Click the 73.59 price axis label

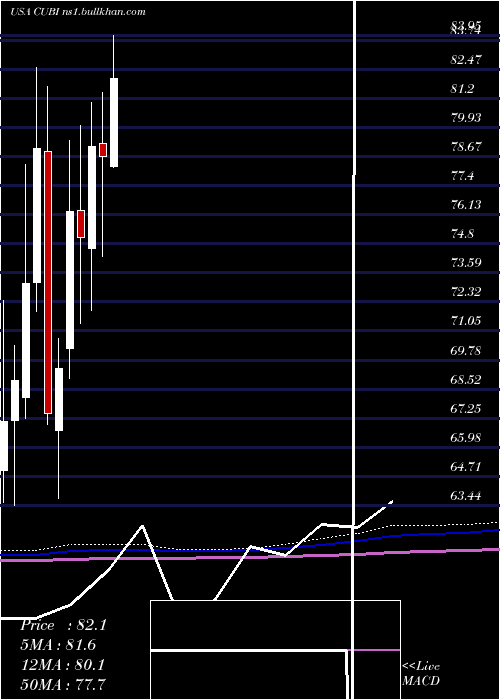coord(466,262)
